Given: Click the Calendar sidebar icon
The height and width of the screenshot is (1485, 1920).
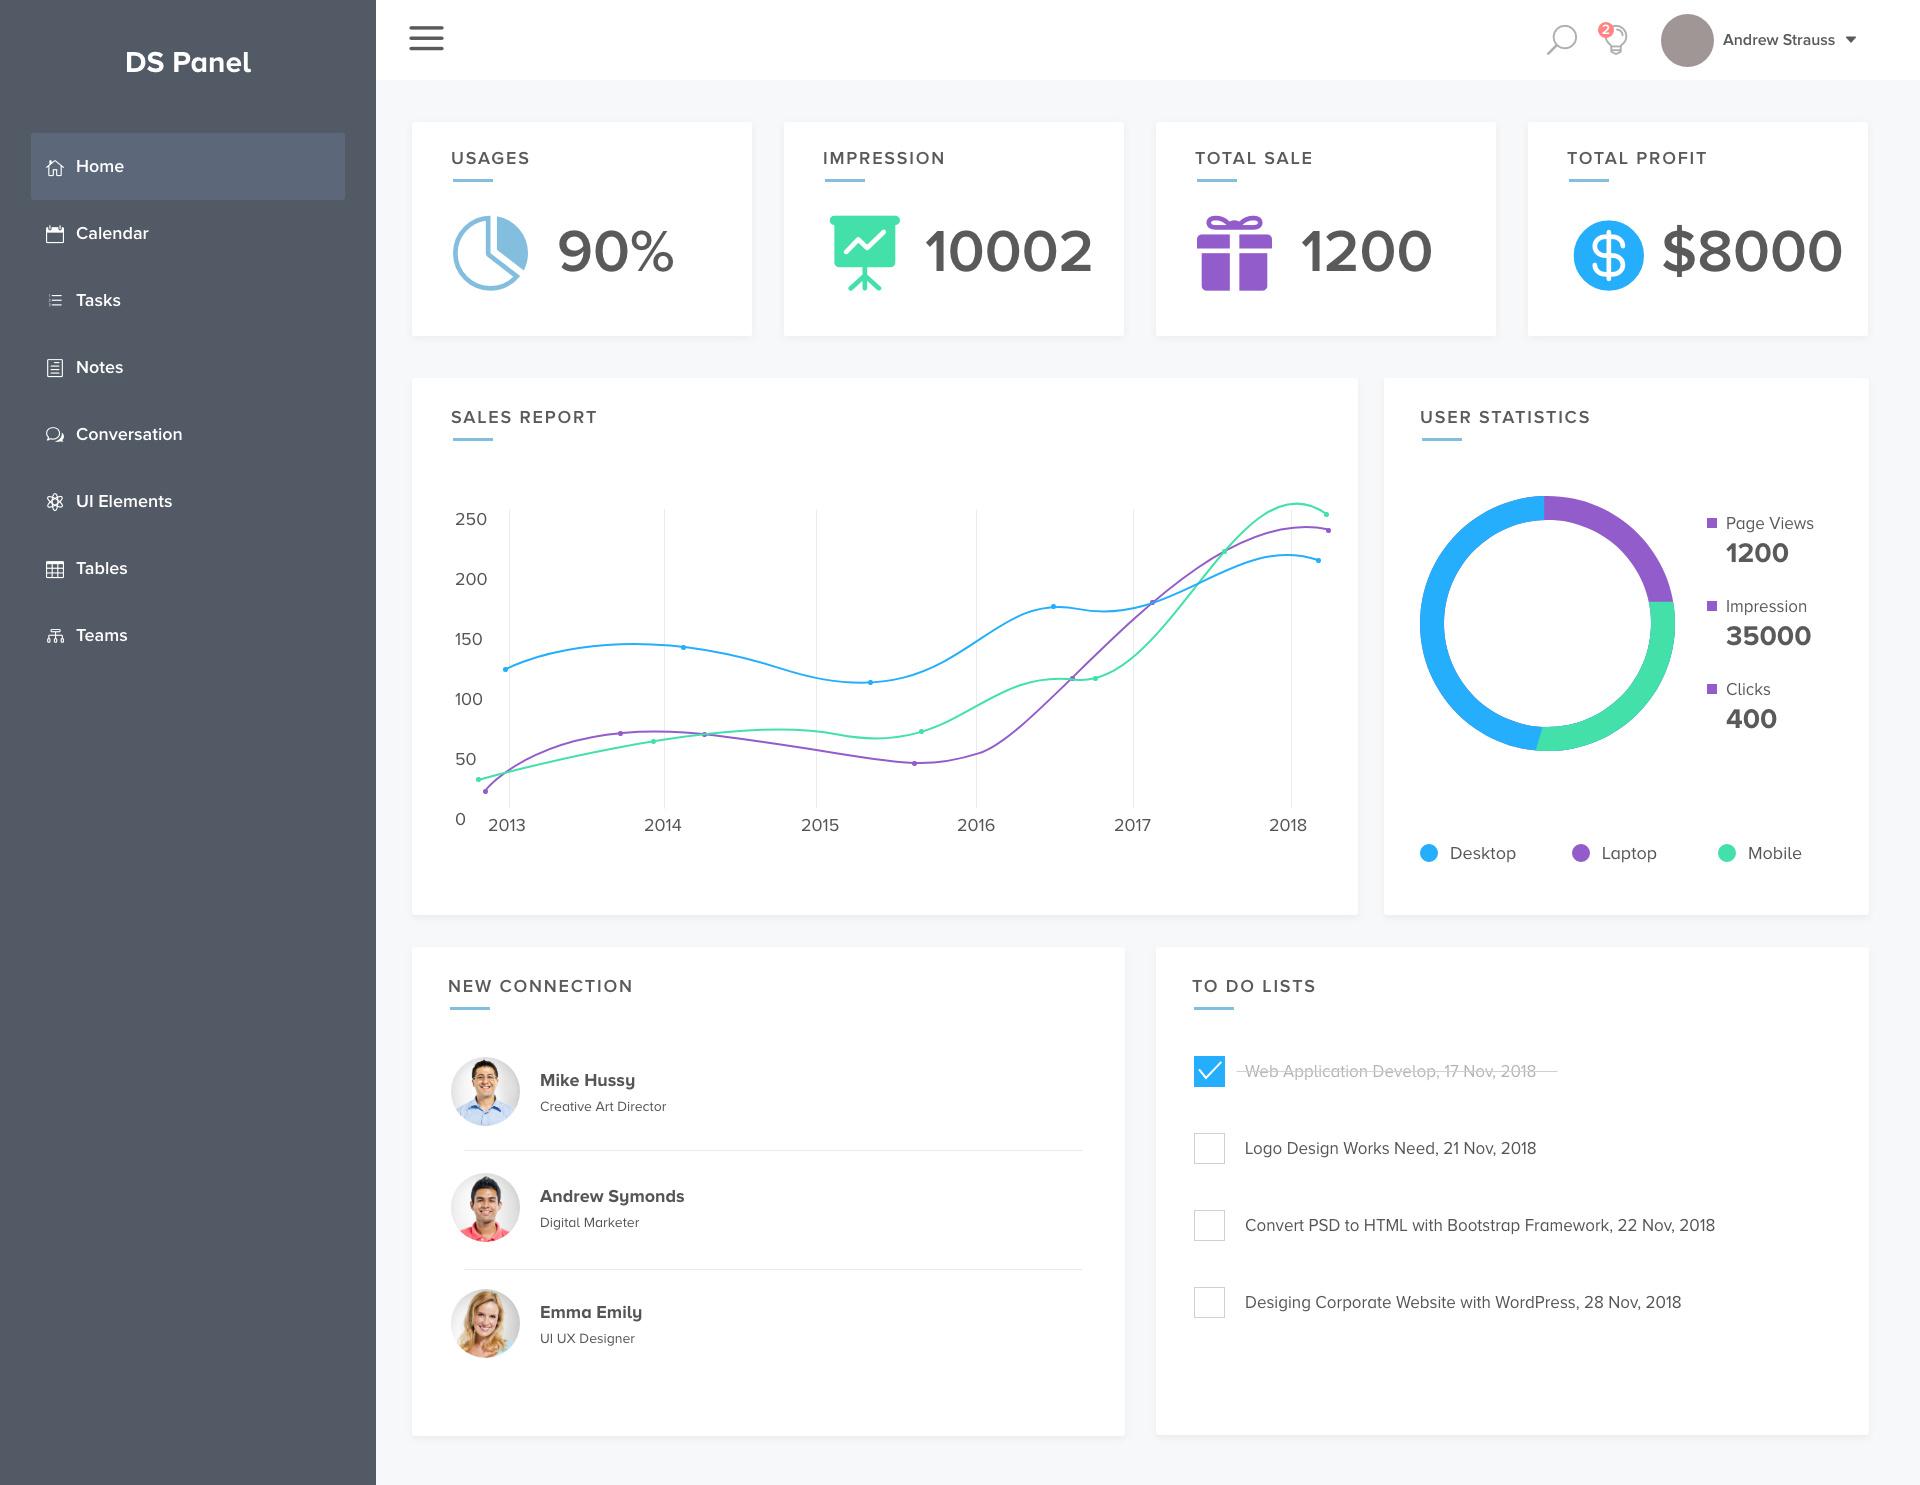Looking at the screenshot, I should point(55,234).
